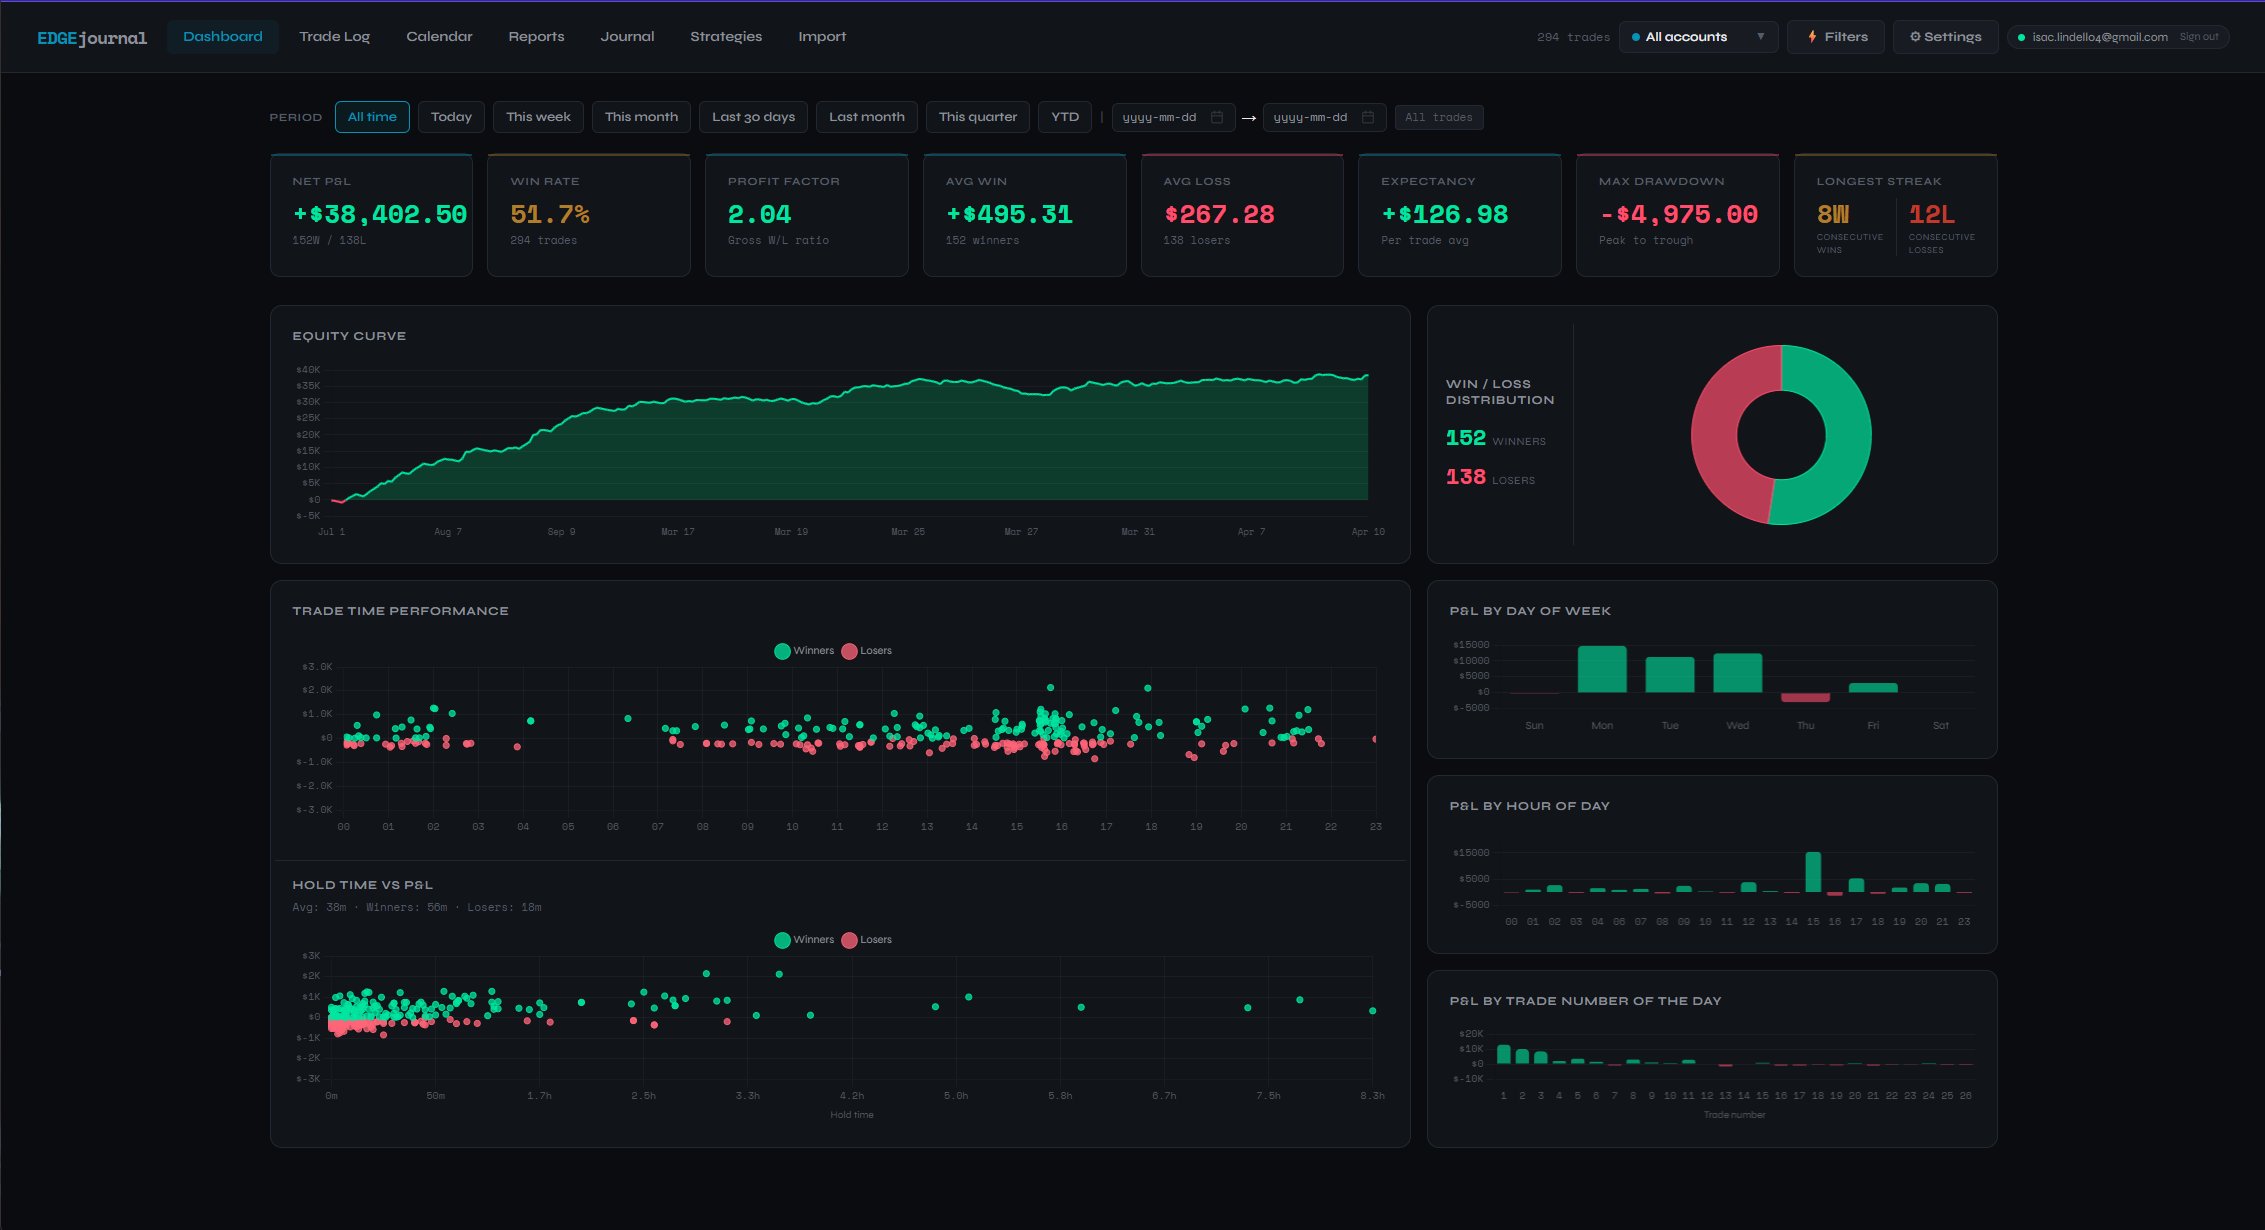Click Sign out
Viewport: 2265px width, 1230px height.
point(2198,37)
